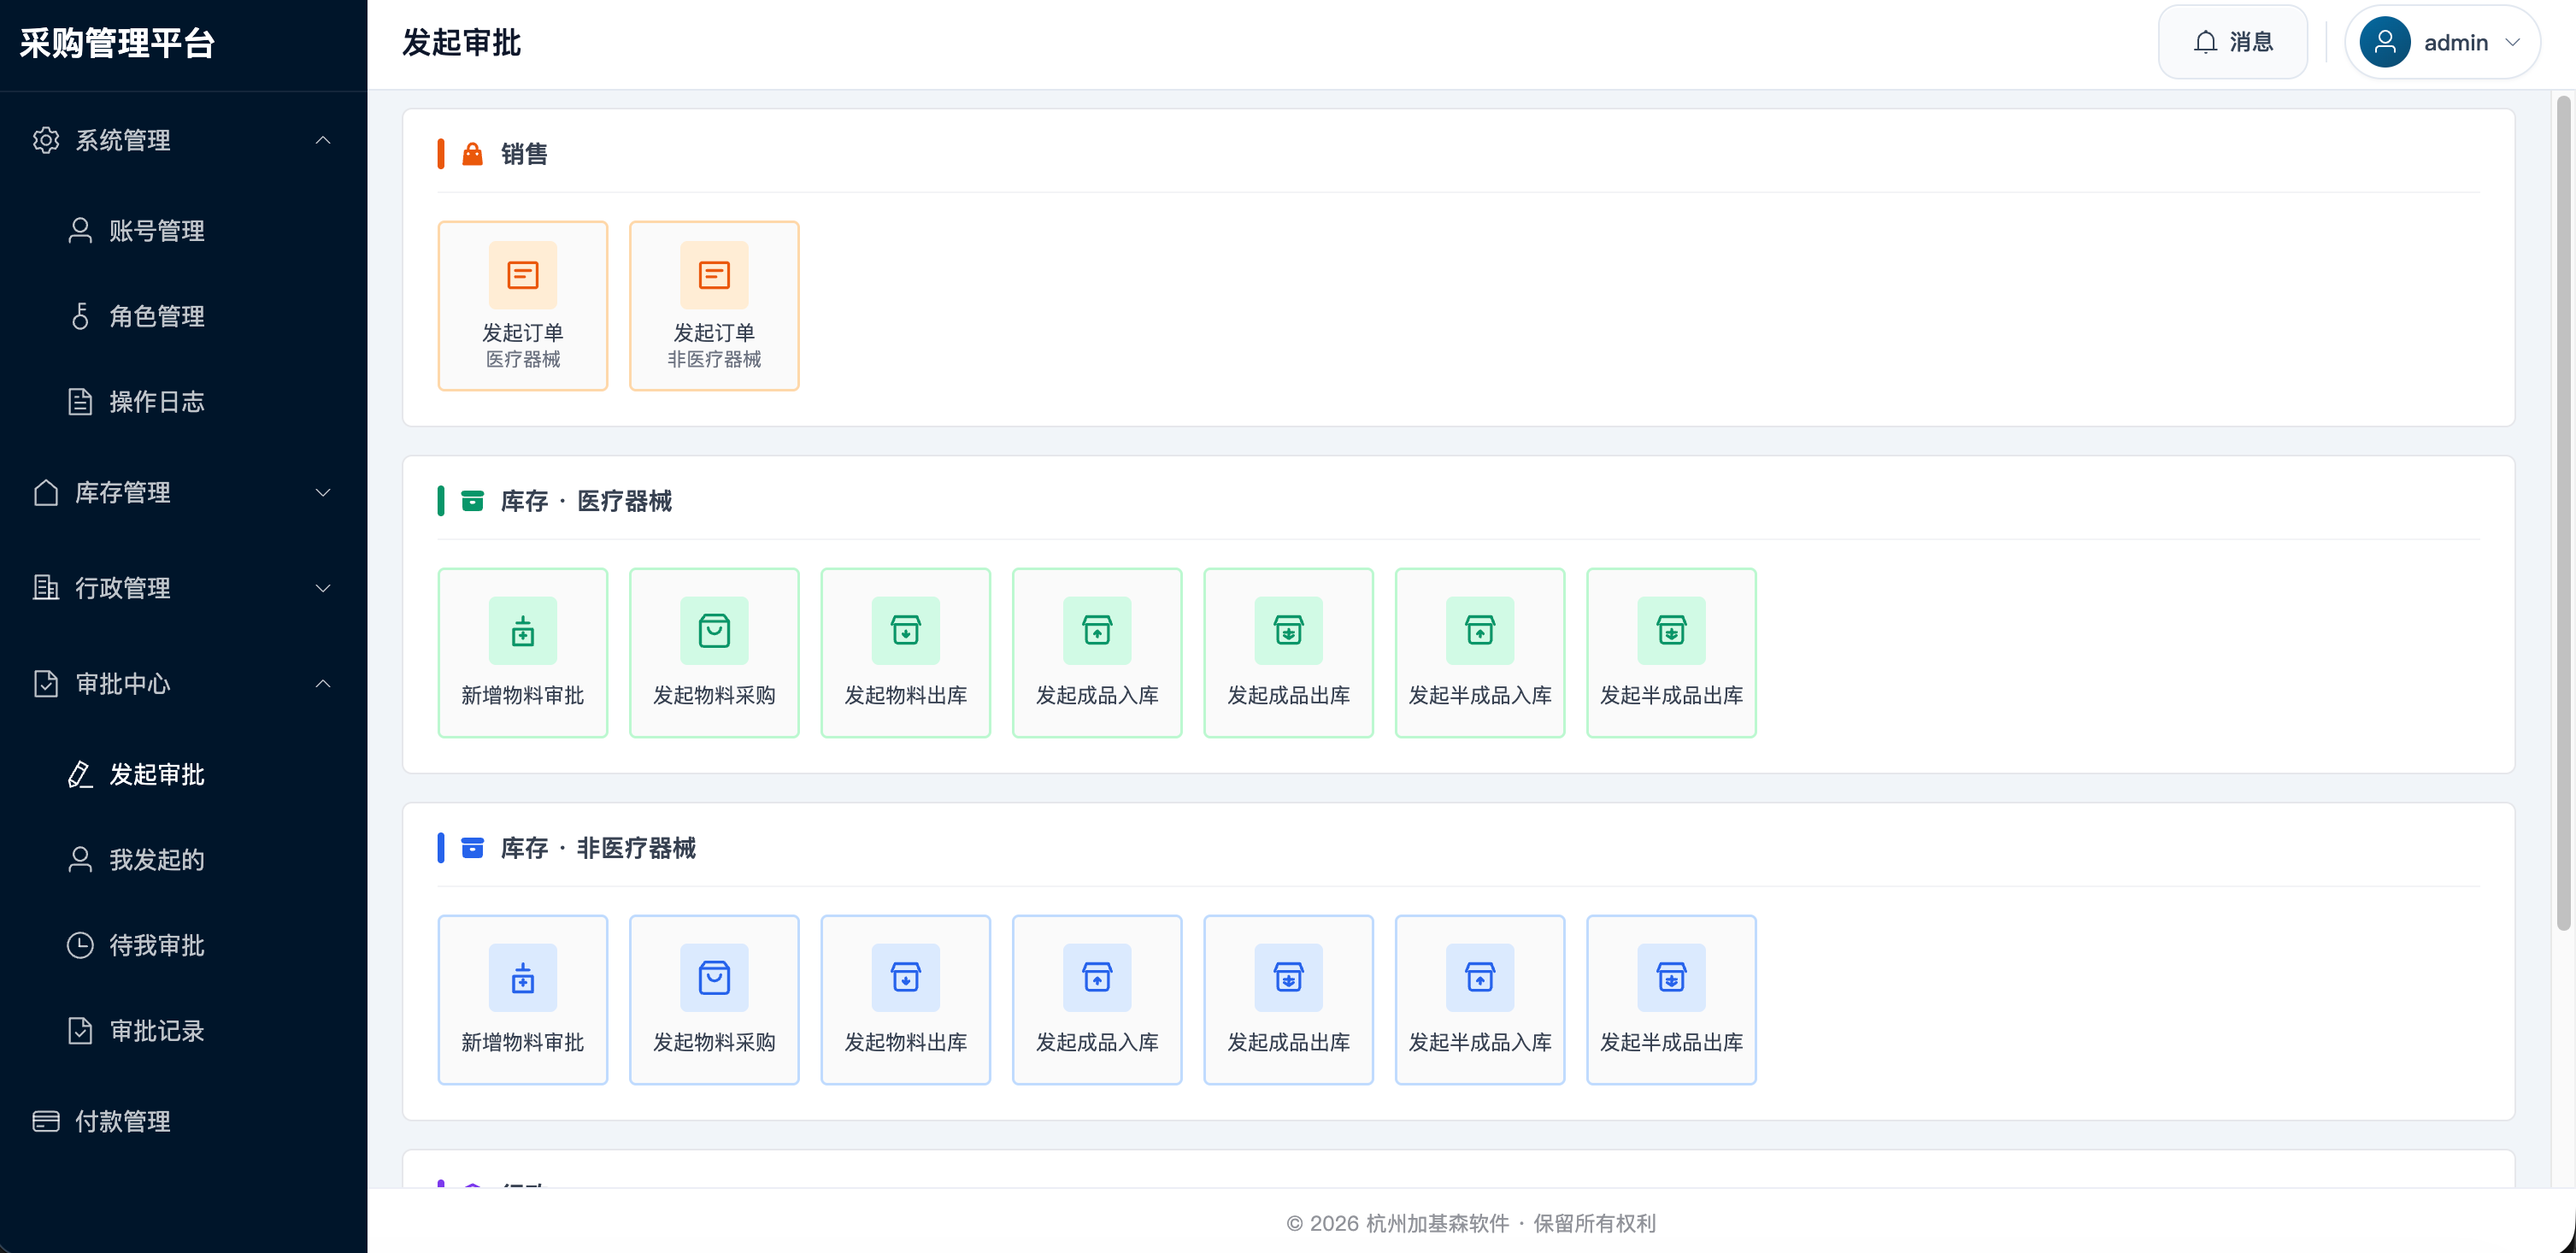Click the green 发起物料出库 box icon
Screen dimensions: 2576x1253
coord(906,631)
